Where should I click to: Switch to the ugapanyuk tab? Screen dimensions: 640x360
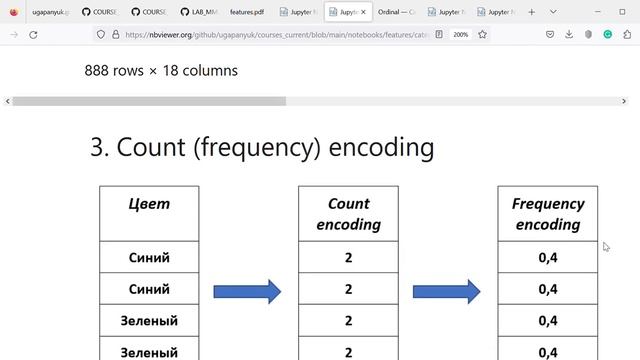tap(50, 12)
